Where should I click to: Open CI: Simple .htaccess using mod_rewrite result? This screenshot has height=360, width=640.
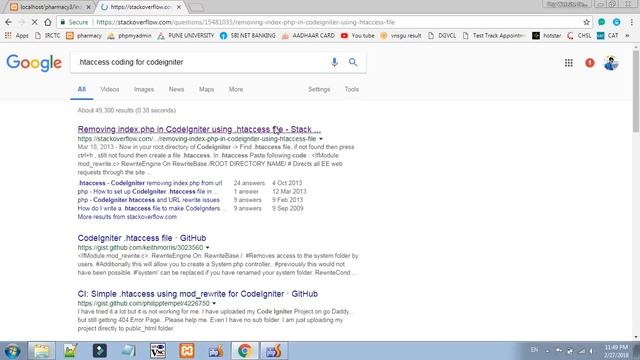point(198,294)
